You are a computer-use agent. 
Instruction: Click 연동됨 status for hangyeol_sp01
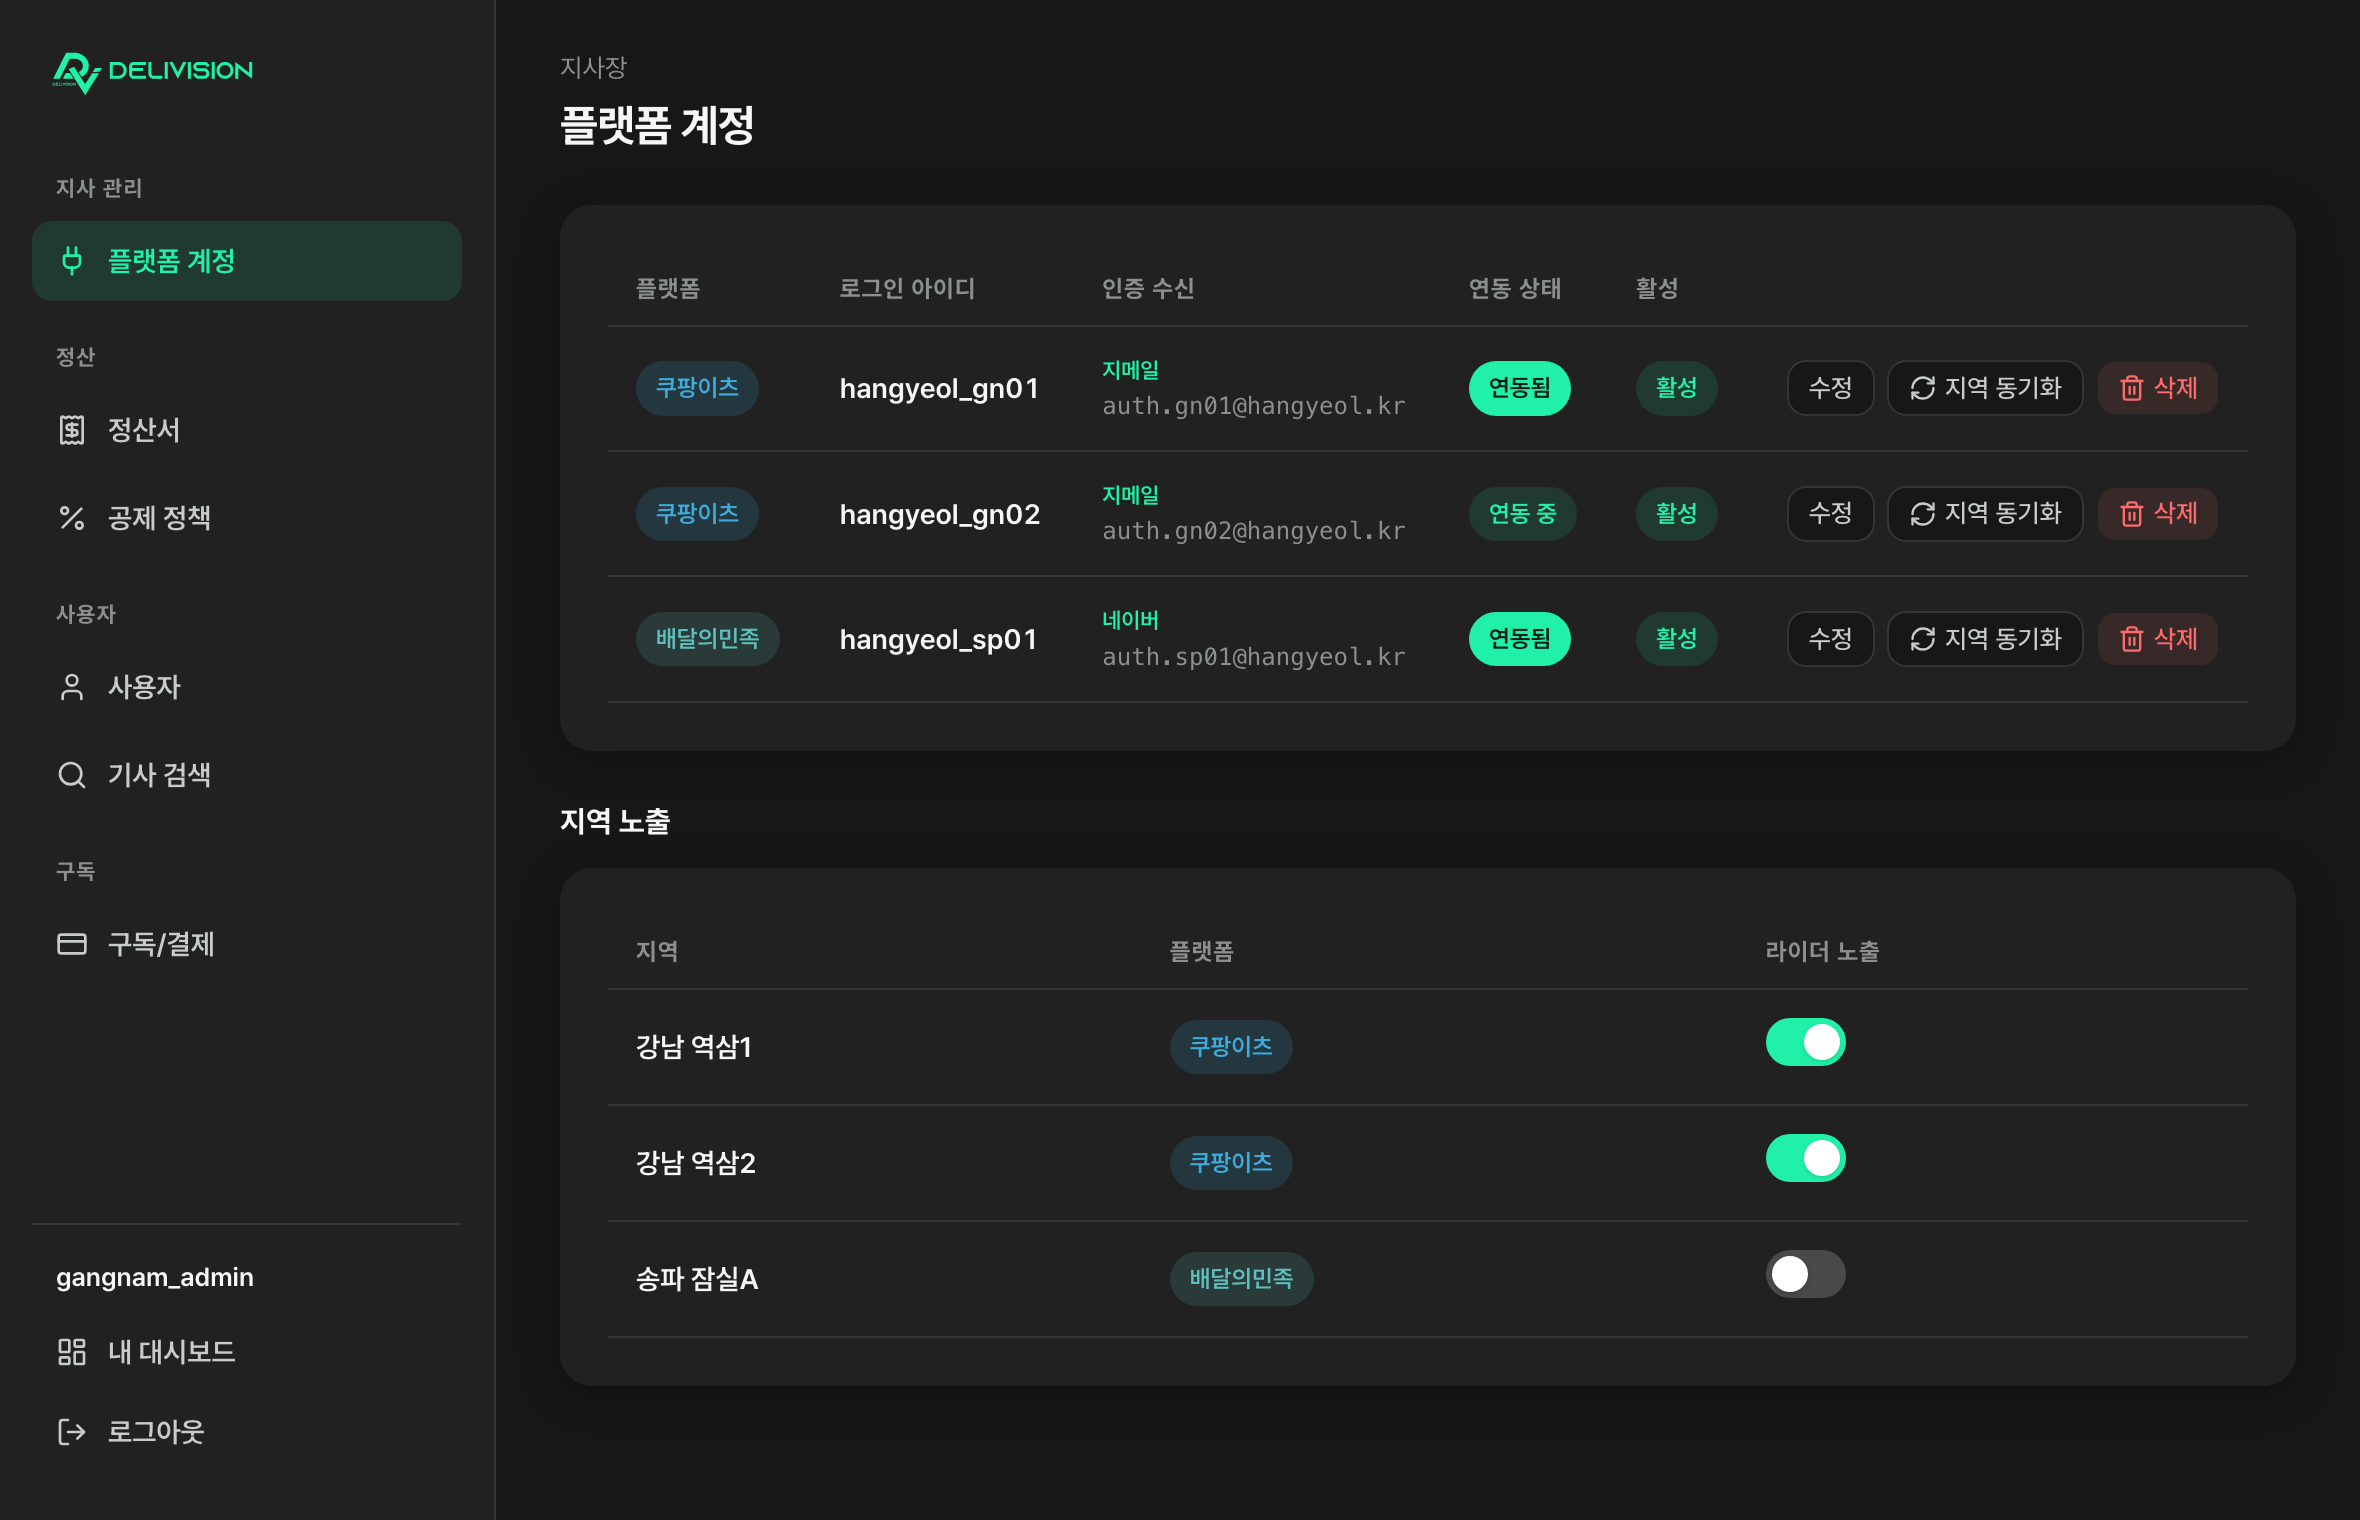(x=1520, y=639)
